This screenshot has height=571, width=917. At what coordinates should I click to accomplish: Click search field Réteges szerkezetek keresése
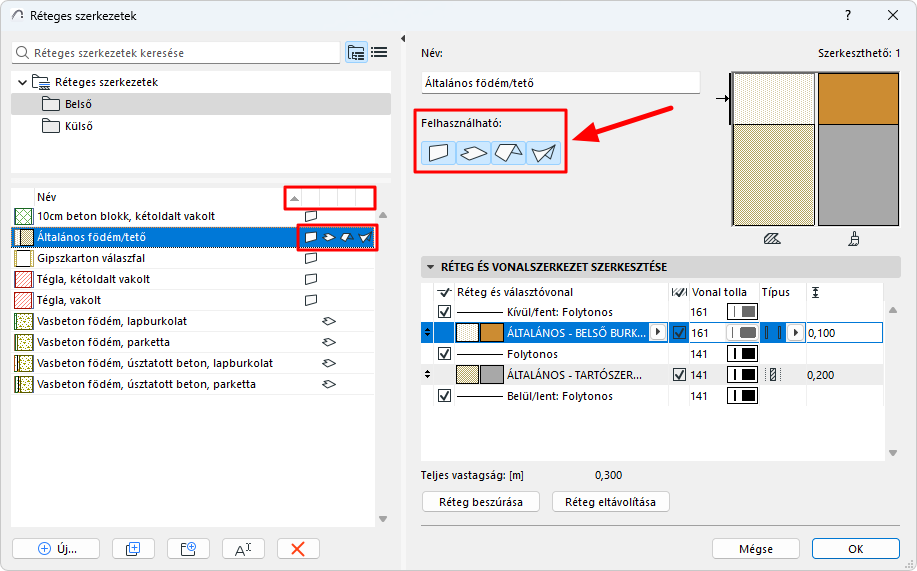click(175, 53)
